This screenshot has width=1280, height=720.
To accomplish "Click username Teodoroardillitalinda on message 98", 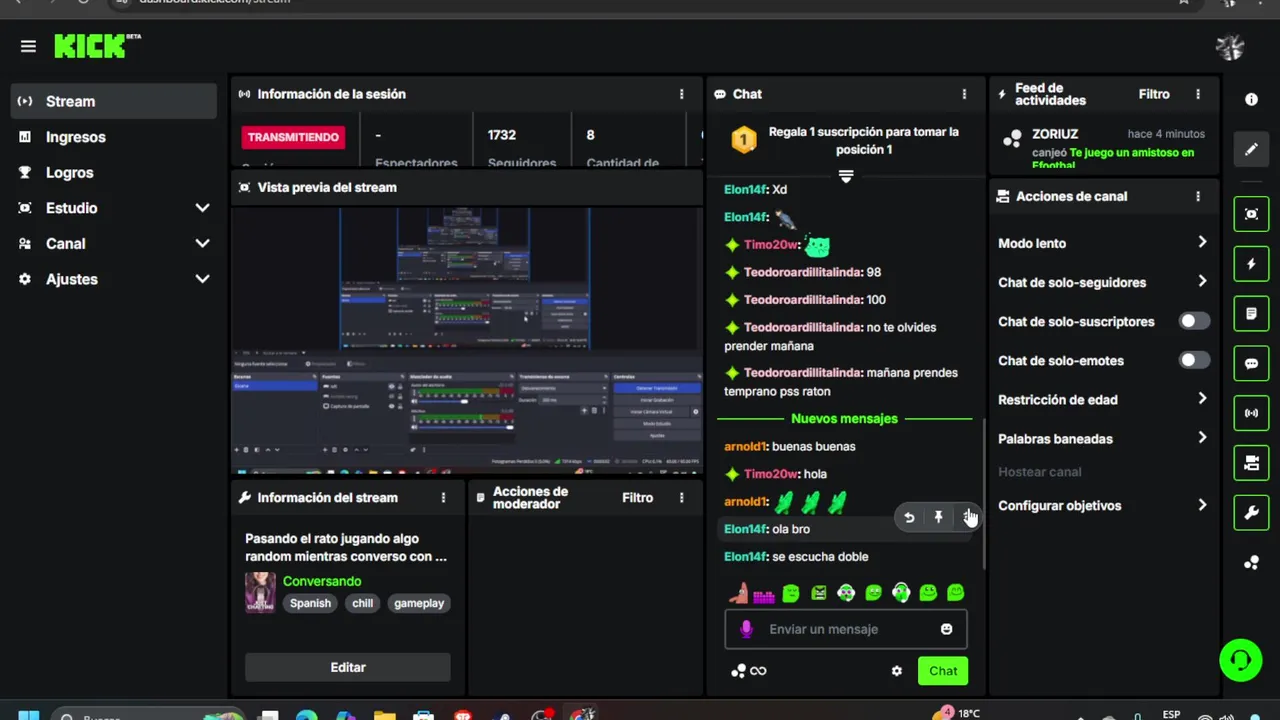I will click(804, 272).
